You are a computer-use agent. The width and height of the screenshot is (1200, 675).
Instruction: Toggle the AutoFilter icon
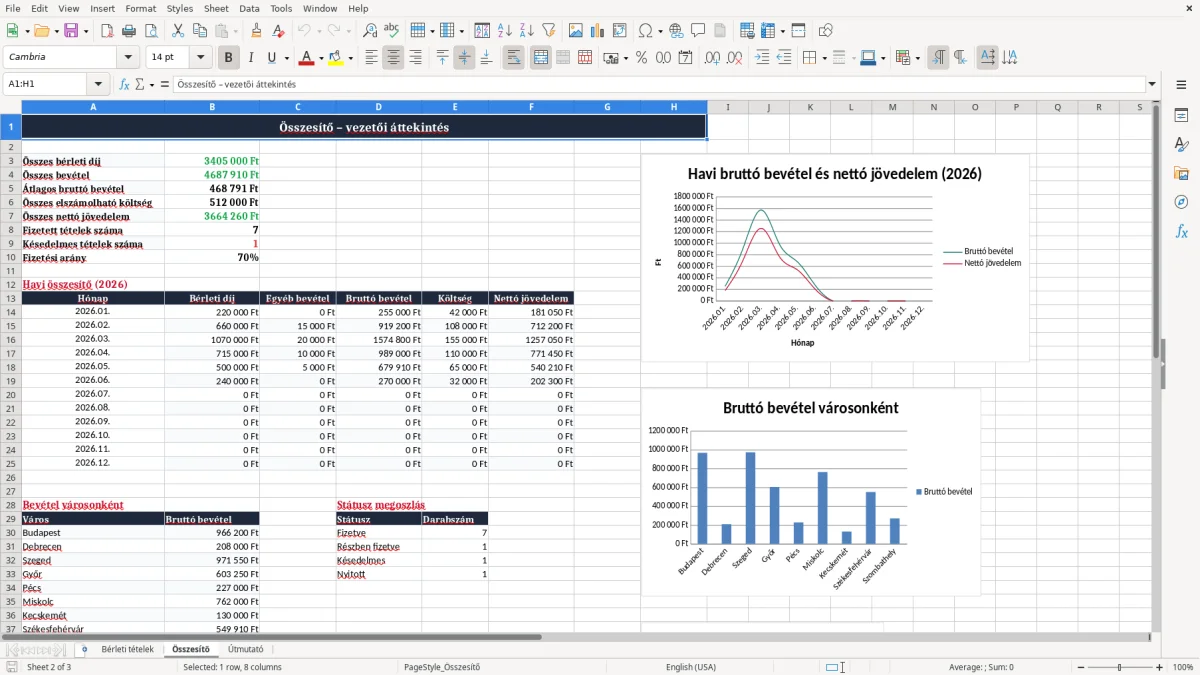pos(548,31)
